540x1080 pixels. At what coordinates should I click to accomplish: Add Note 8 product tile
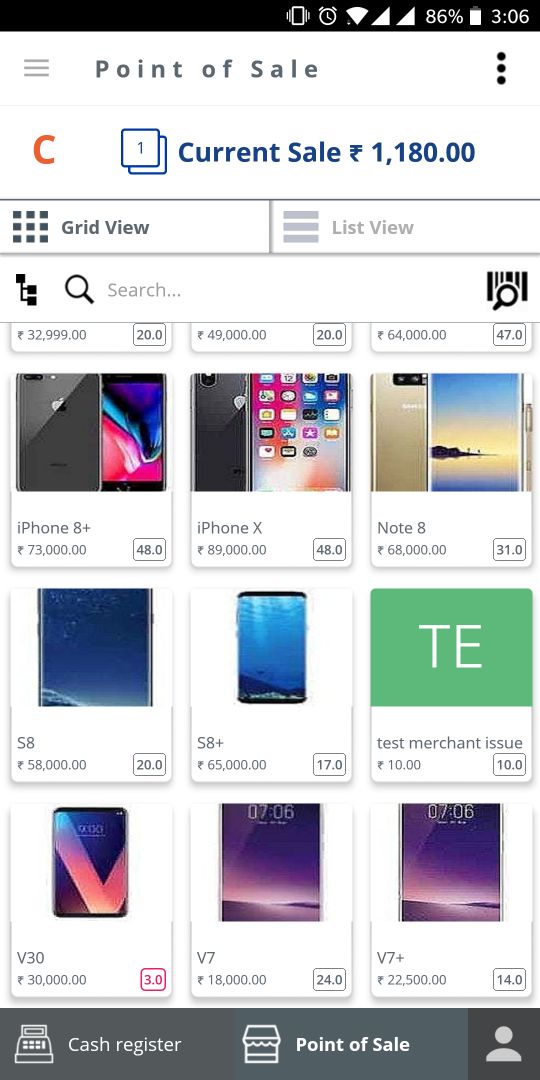pyautogui.click(x=452, y=470)
